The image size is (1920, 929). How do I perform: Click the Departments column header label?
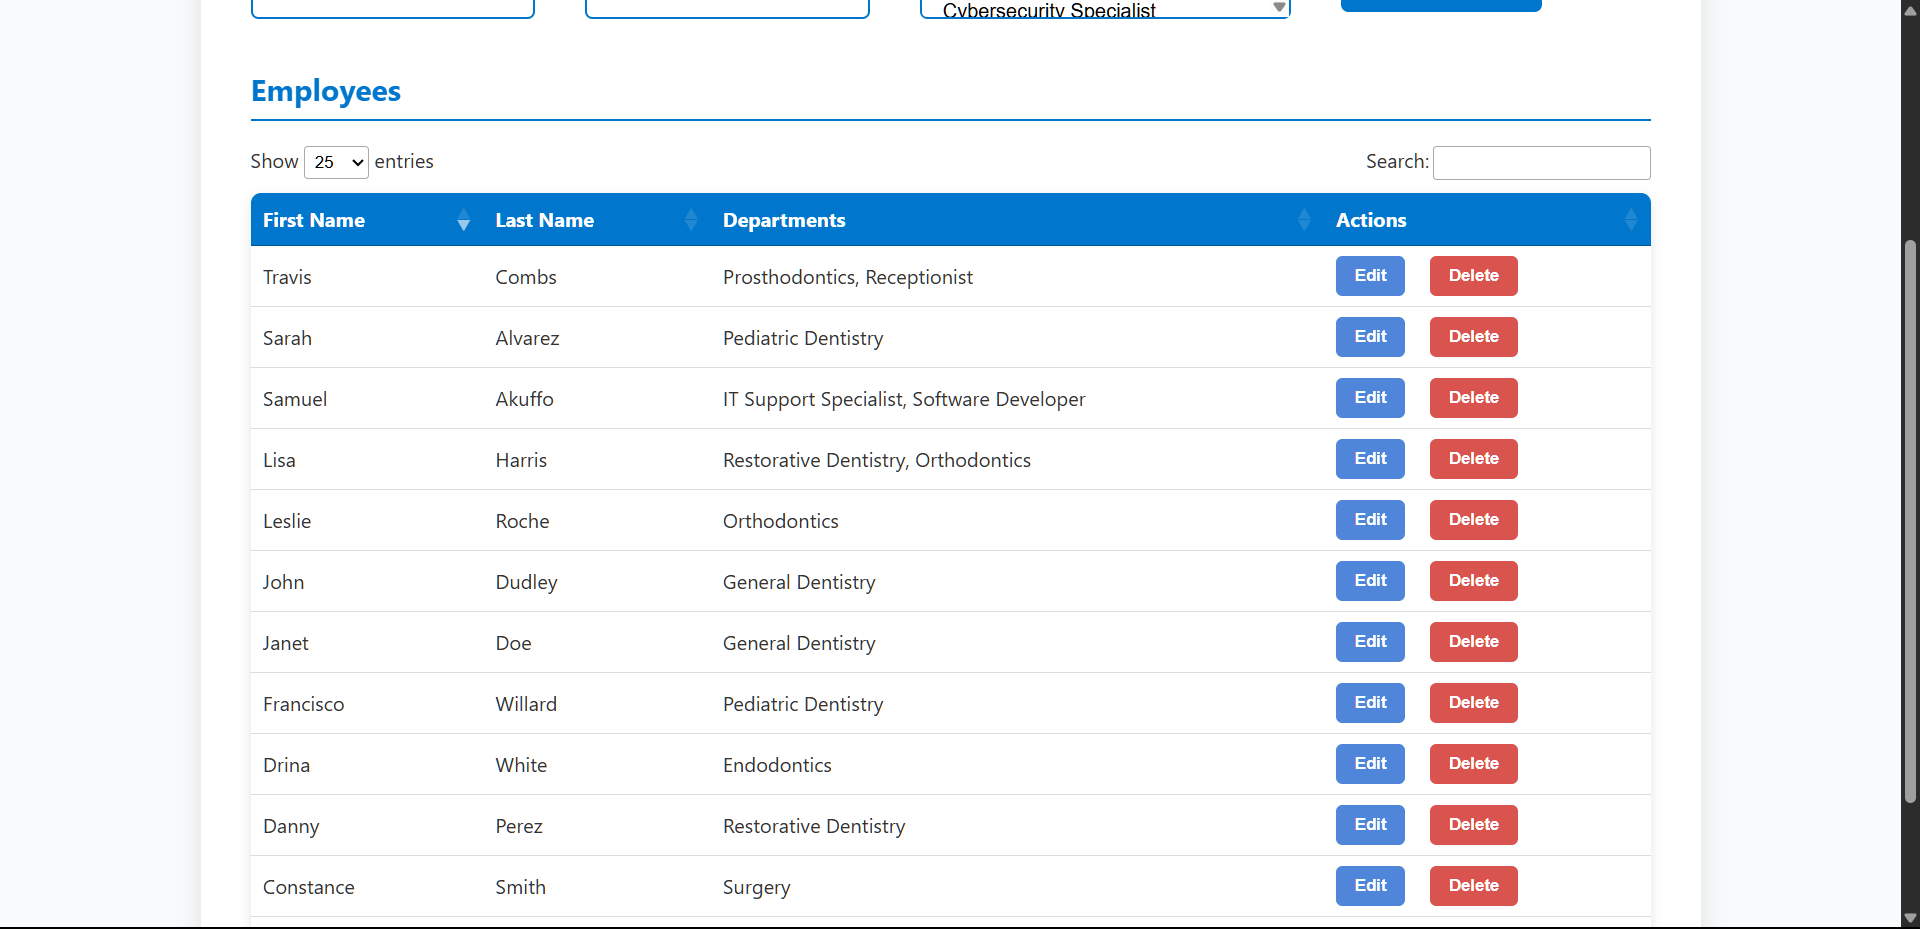click(x=784, y=220)
